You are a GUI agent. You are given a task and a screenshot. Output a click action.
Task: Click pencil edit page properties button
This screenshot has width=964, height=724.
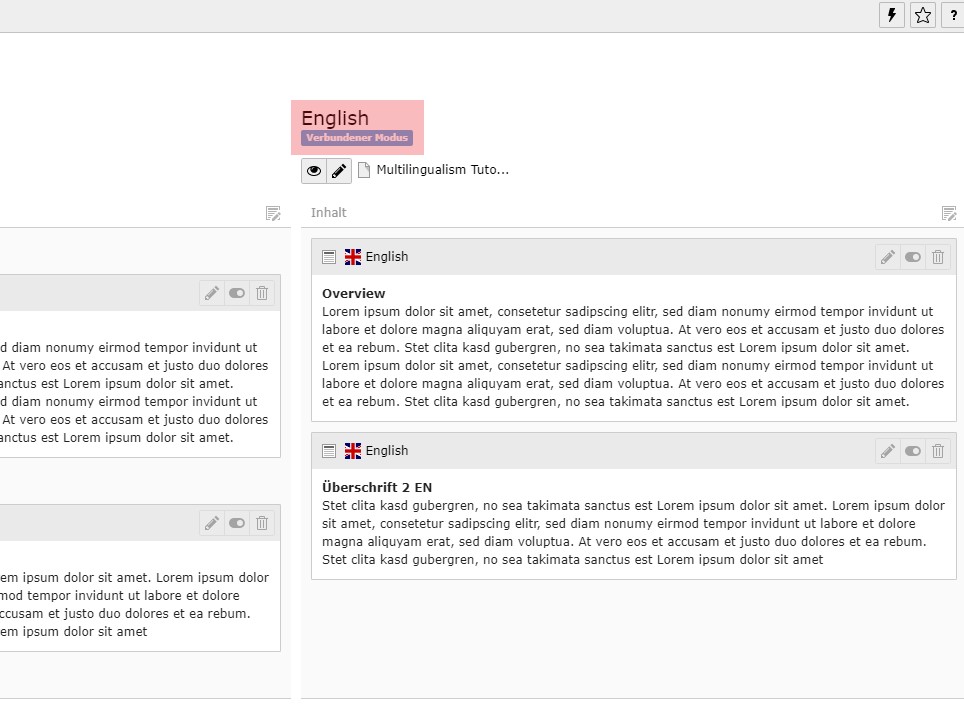339,171
